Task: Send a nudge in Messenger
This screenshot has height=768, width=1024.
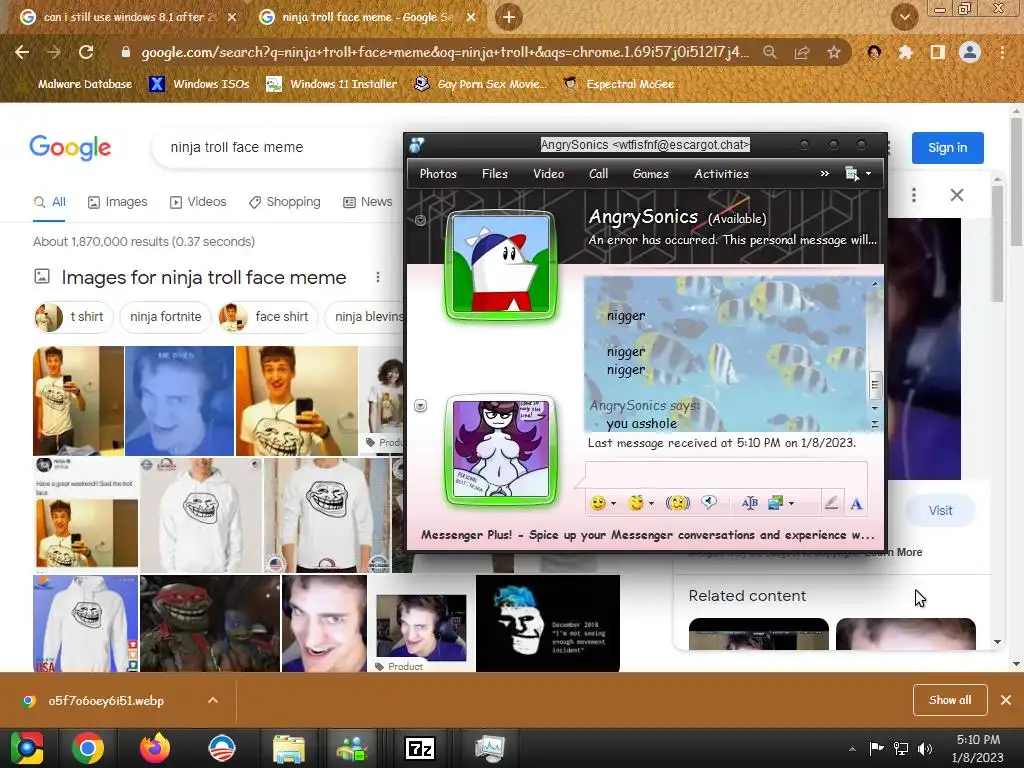Action: coord(678,503)
